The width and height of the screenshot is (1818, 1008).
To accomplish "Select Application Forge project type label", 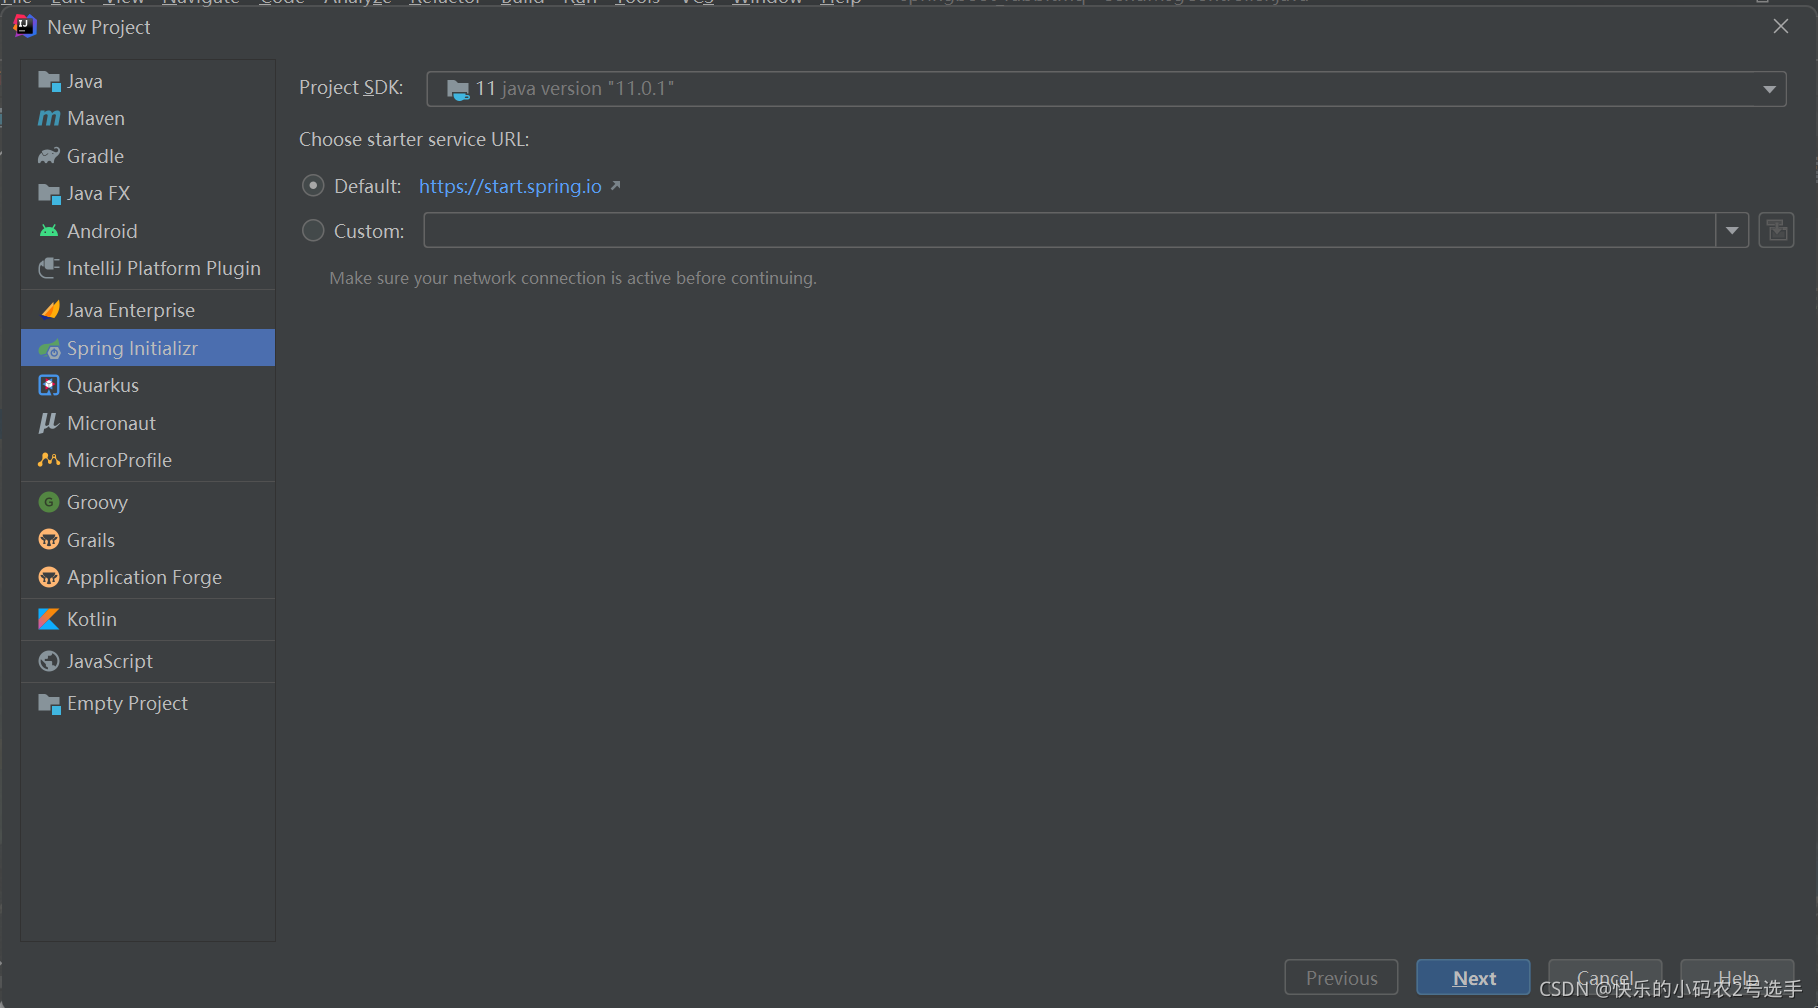I will (144, 577).
